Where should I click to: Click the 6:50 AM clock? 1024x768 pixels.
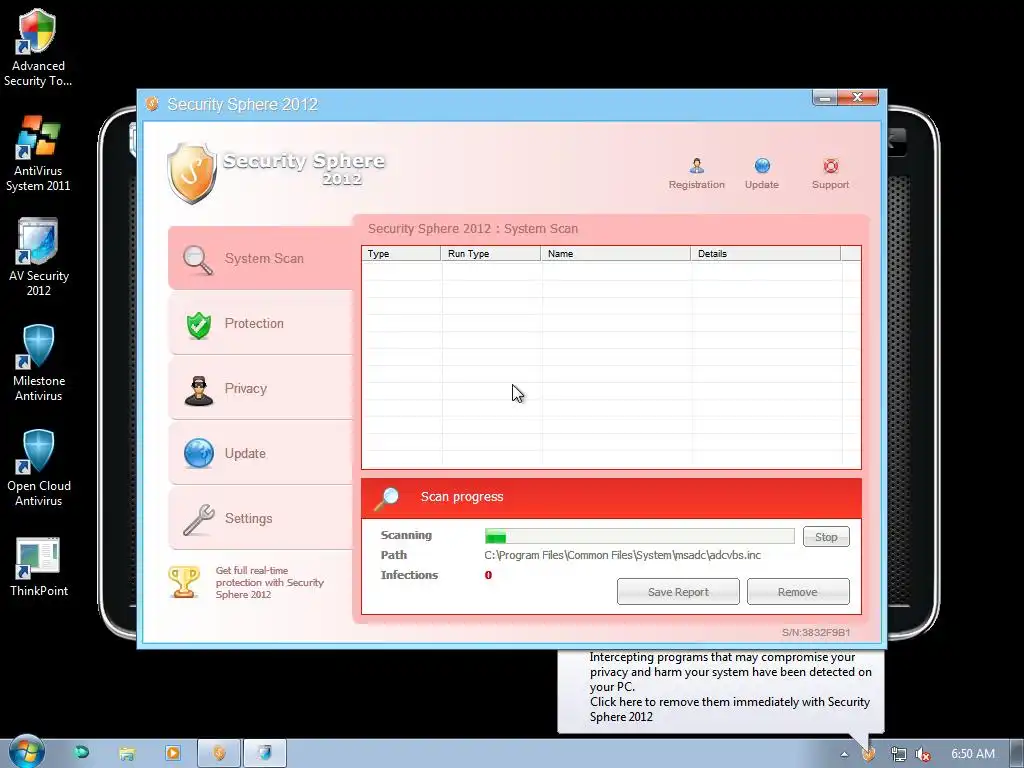pyautogui.click(x=972, y=754)
